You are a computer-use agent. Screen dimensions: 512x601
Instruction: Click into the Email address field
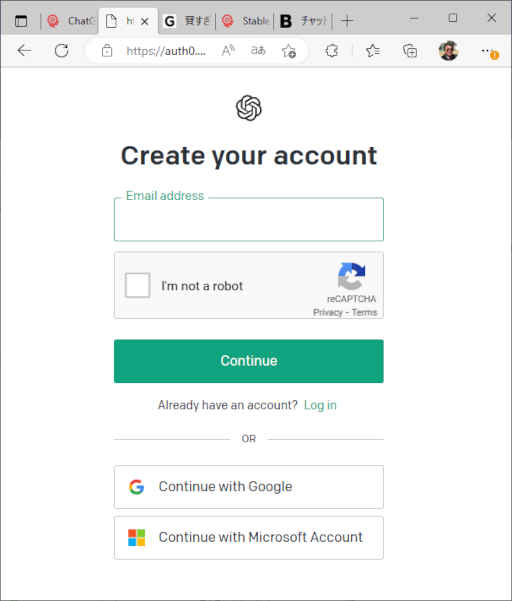[249, 219]
